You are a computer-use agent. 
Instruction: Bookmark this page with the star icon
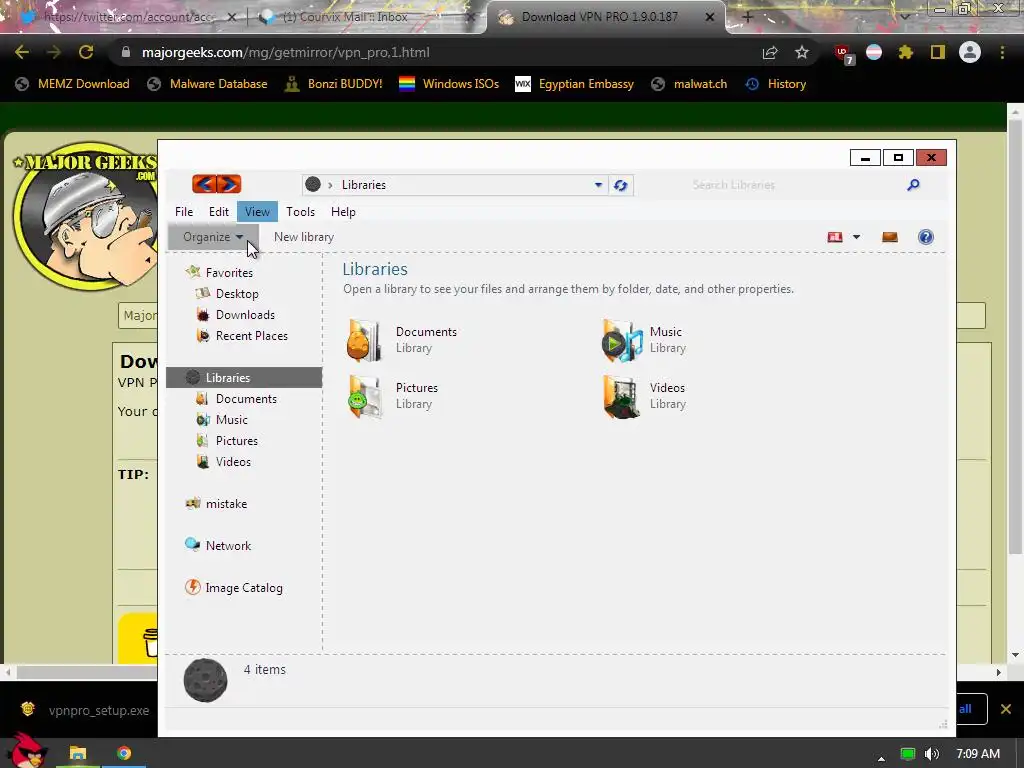click(802, 52)
